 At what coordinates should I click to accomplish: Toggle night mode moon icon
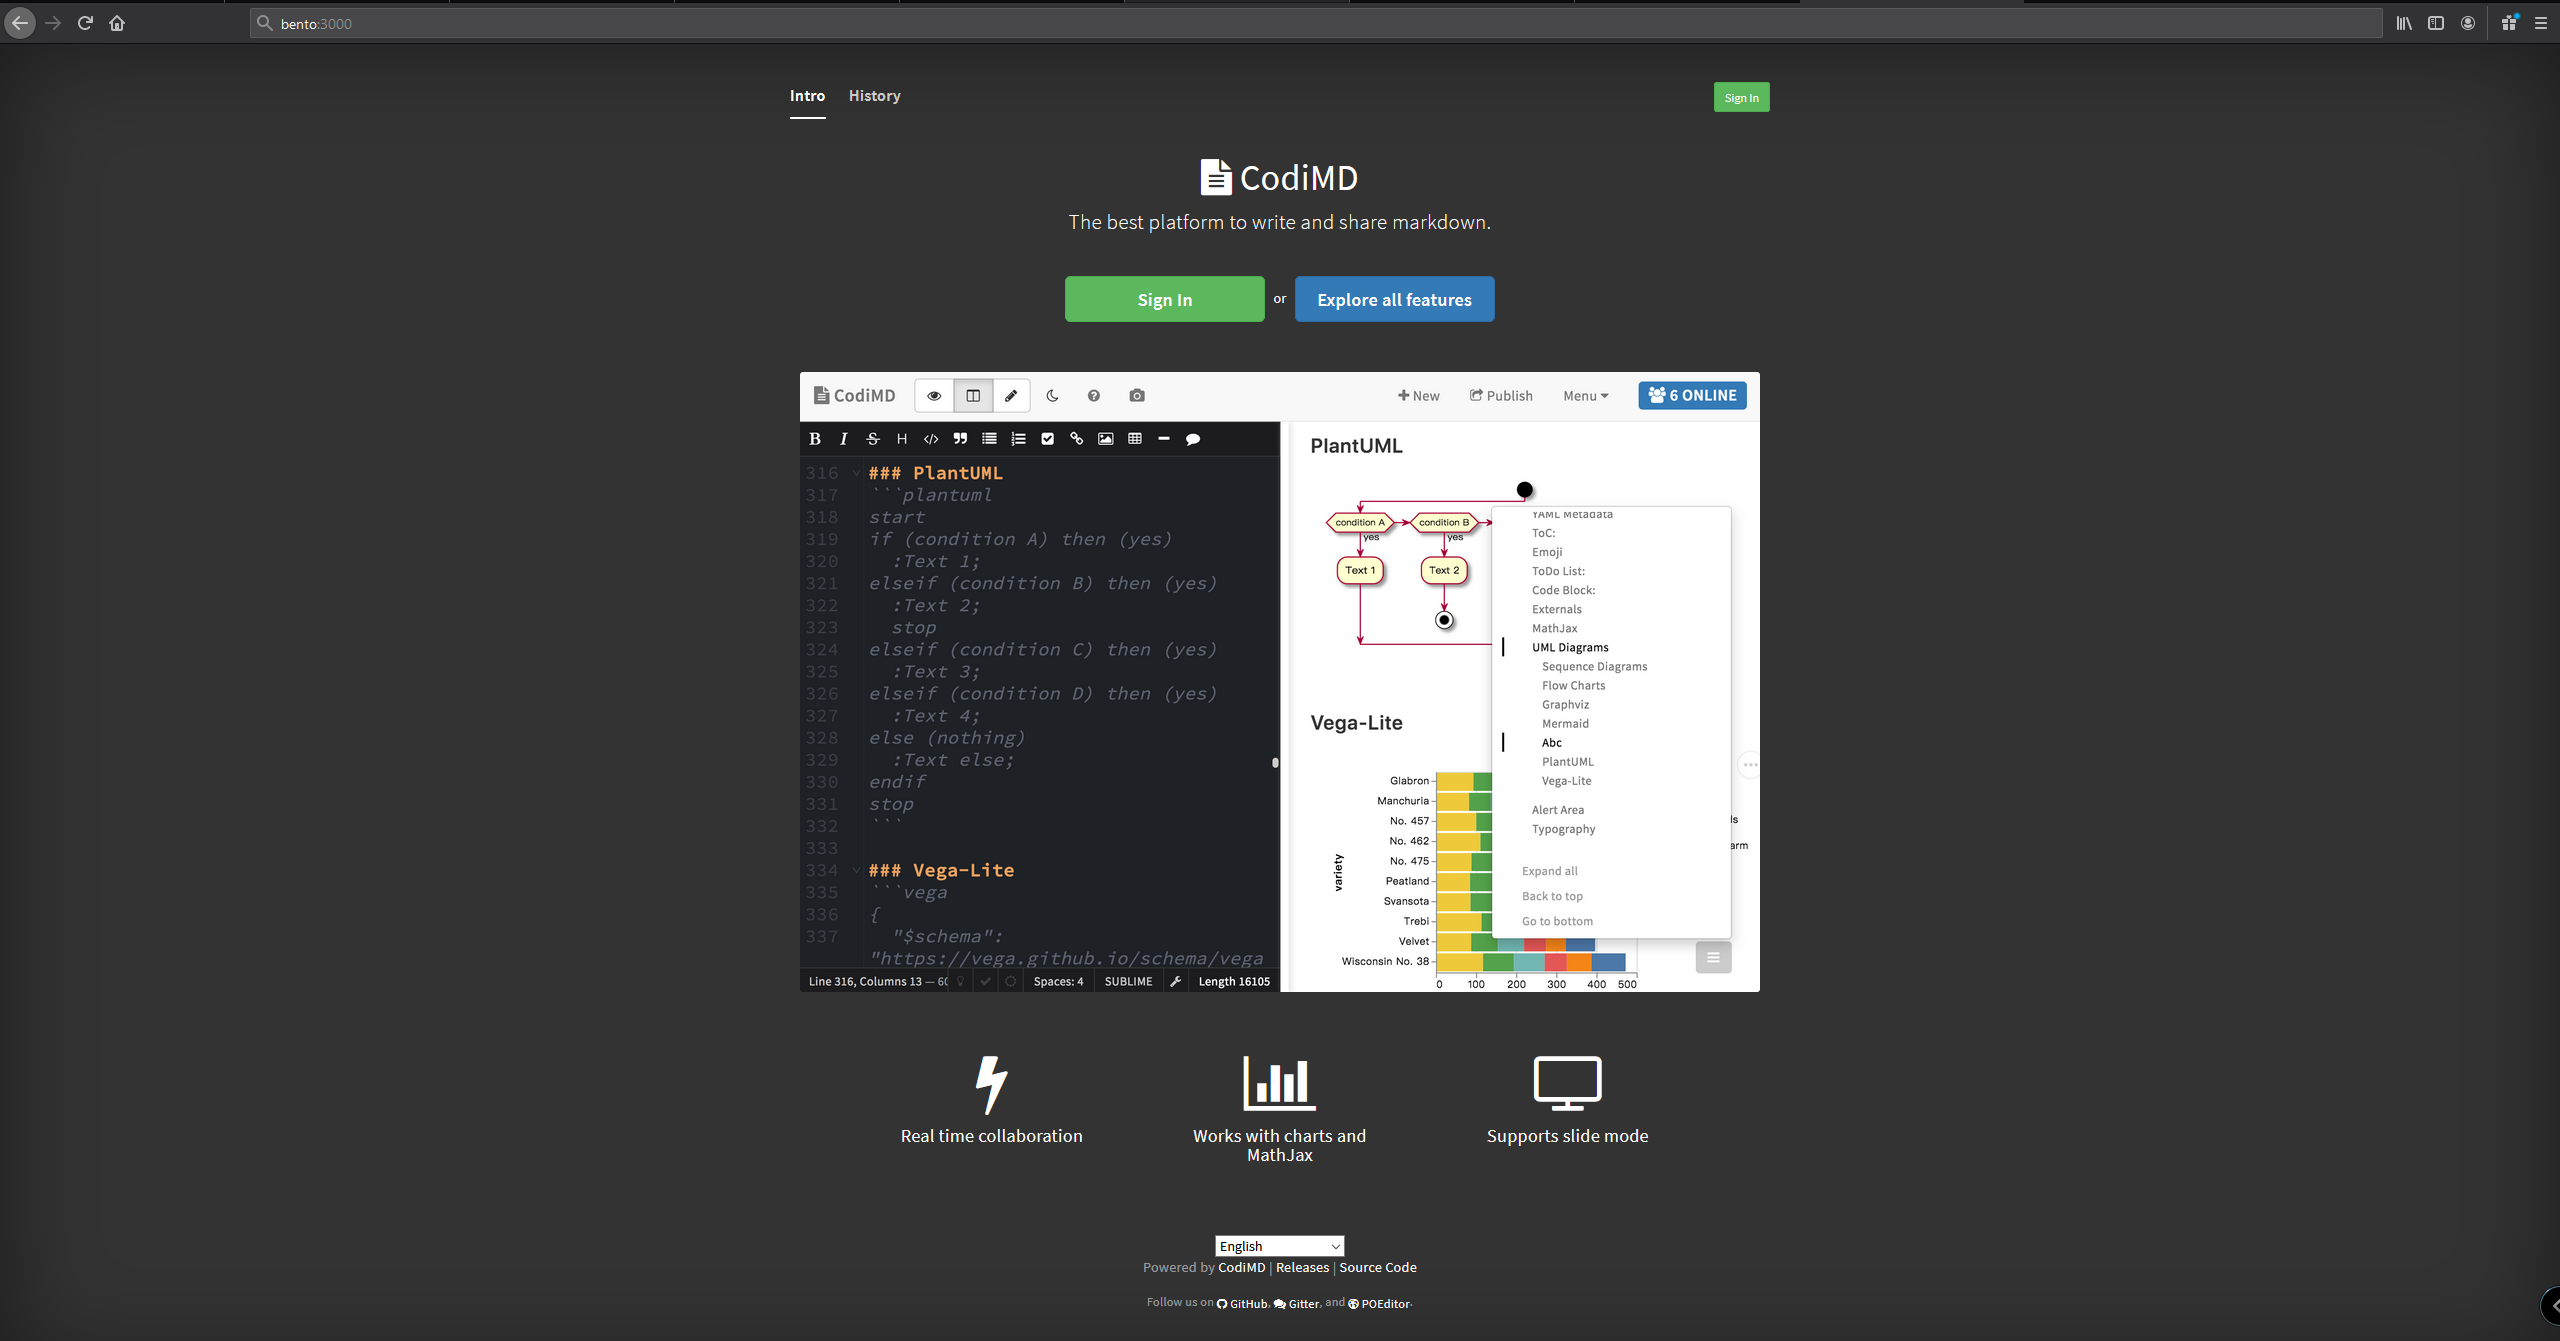(x=1052, y=396)
